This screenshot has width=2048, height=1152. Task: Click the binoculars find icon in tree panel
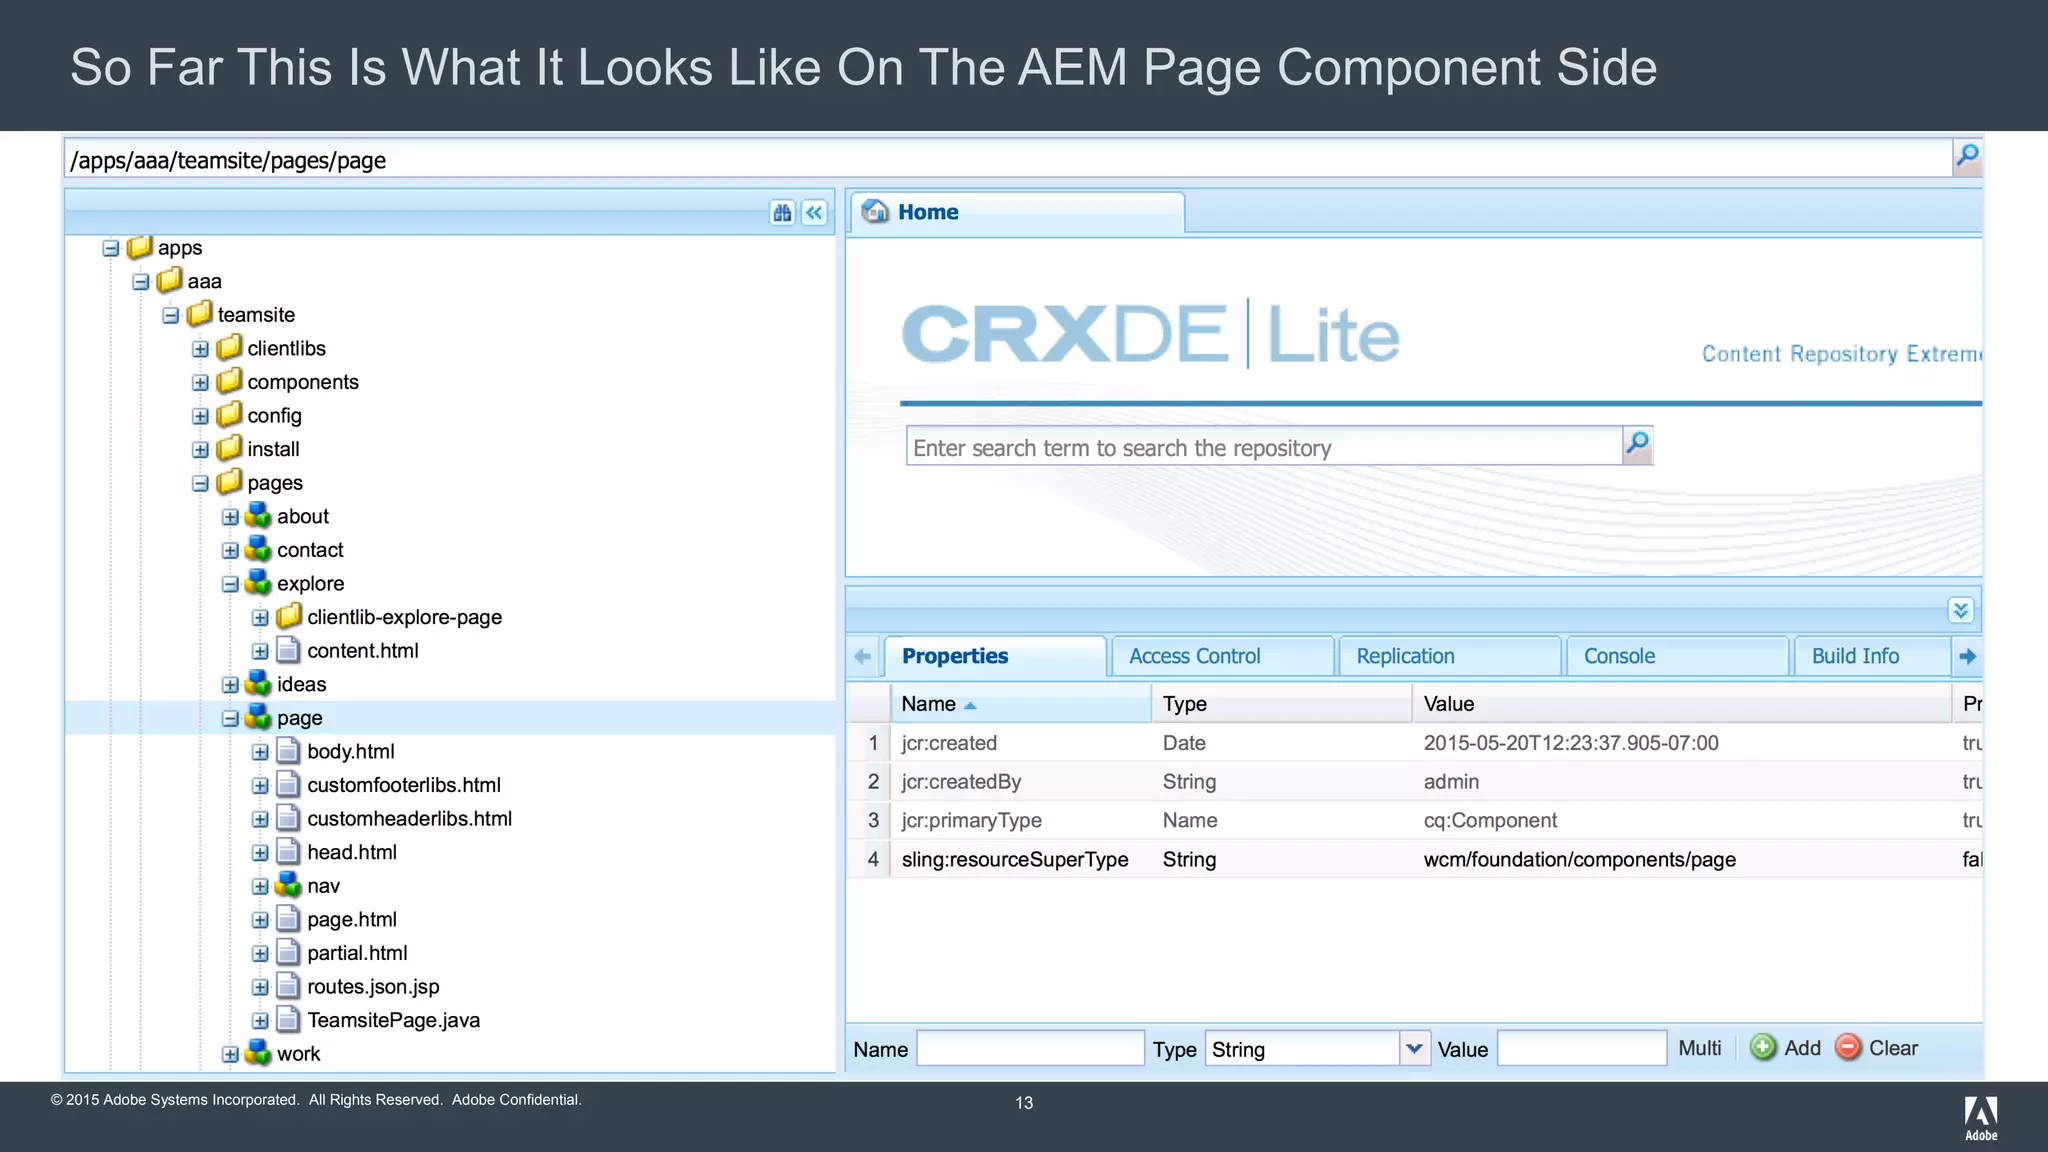[x=782, y=213]
